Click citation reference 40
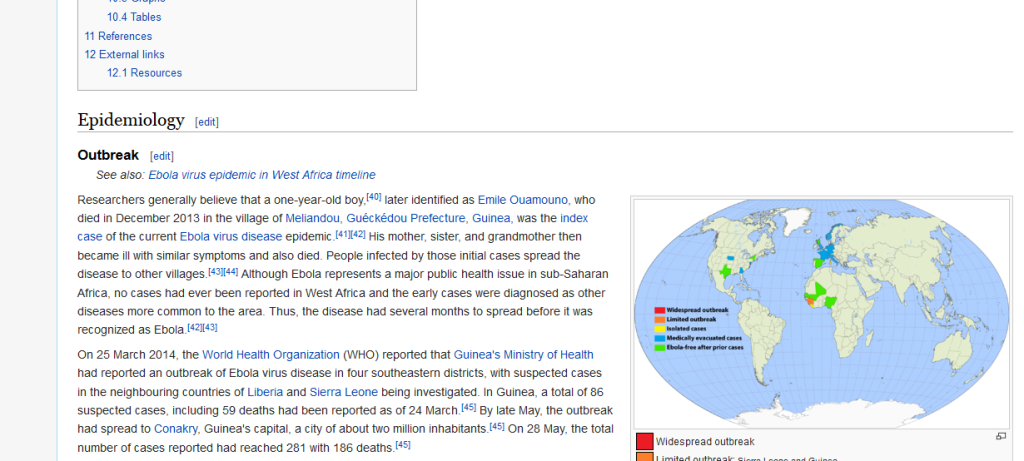Screen dimensions: 1024x461 point(374,197)
